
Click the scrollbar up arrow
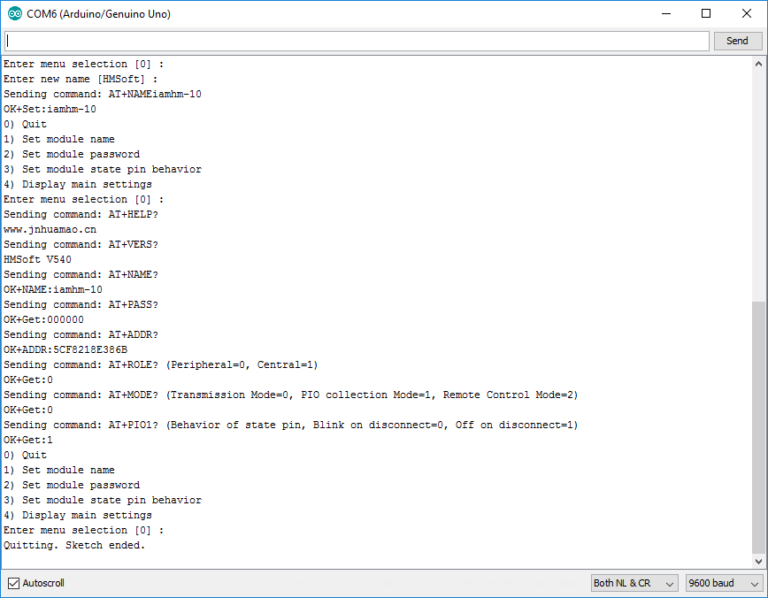[x=759, y=64]
